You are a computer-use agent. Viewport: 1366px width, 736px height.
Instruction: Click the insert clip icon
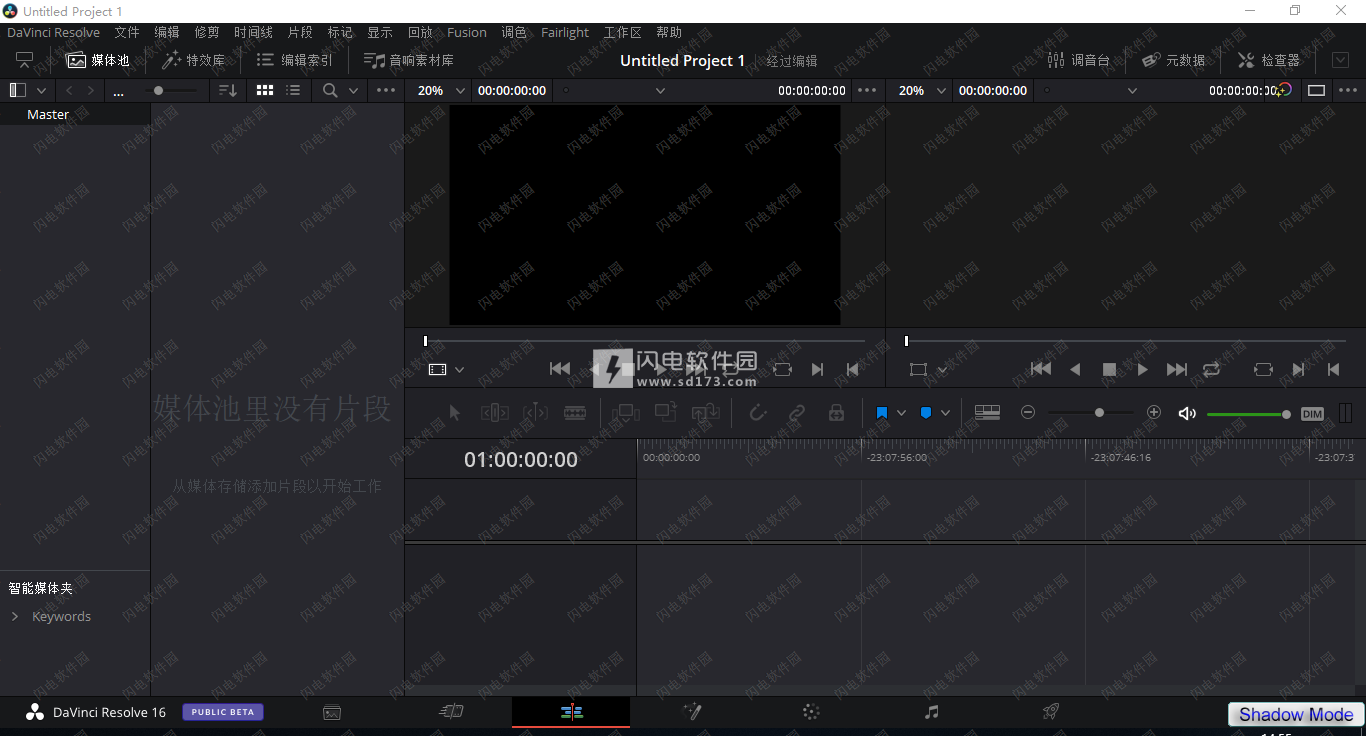click(626, 412)
